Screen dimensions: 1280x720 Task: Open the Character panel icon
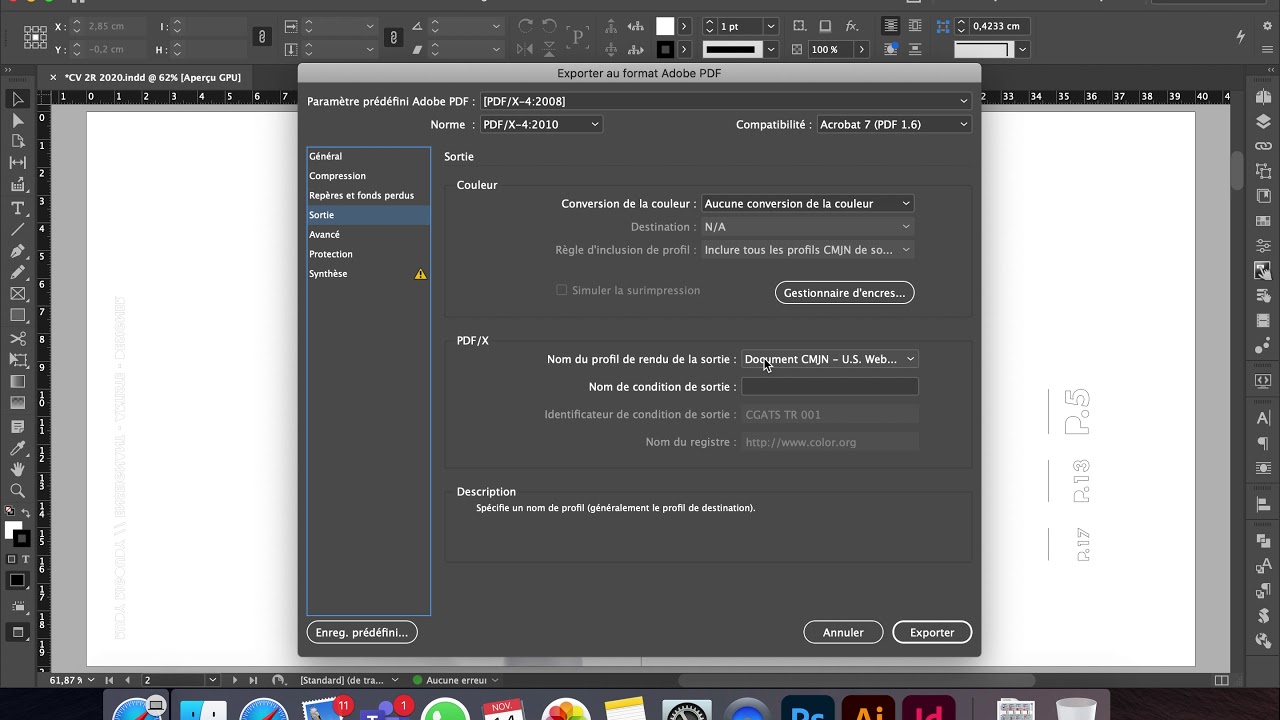[x=1263, y=419]
